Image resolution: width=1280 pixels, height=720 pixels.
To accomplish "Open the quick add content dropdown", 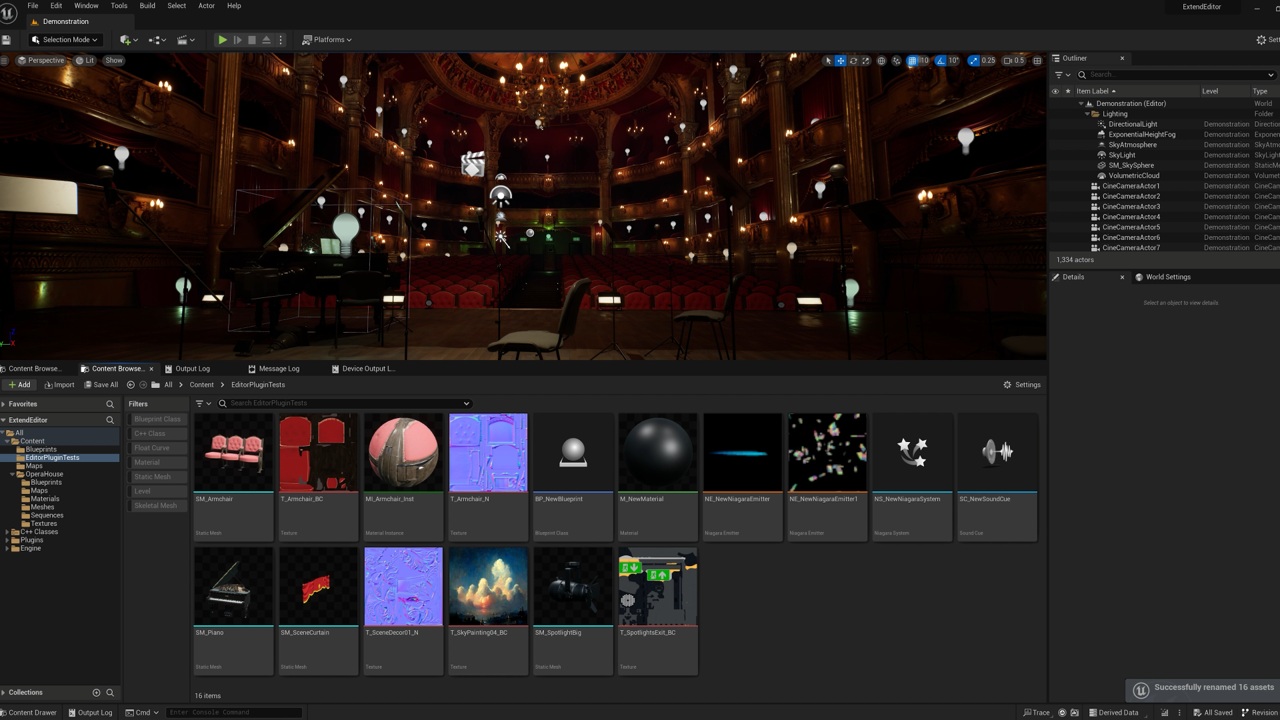I will 128,39.
